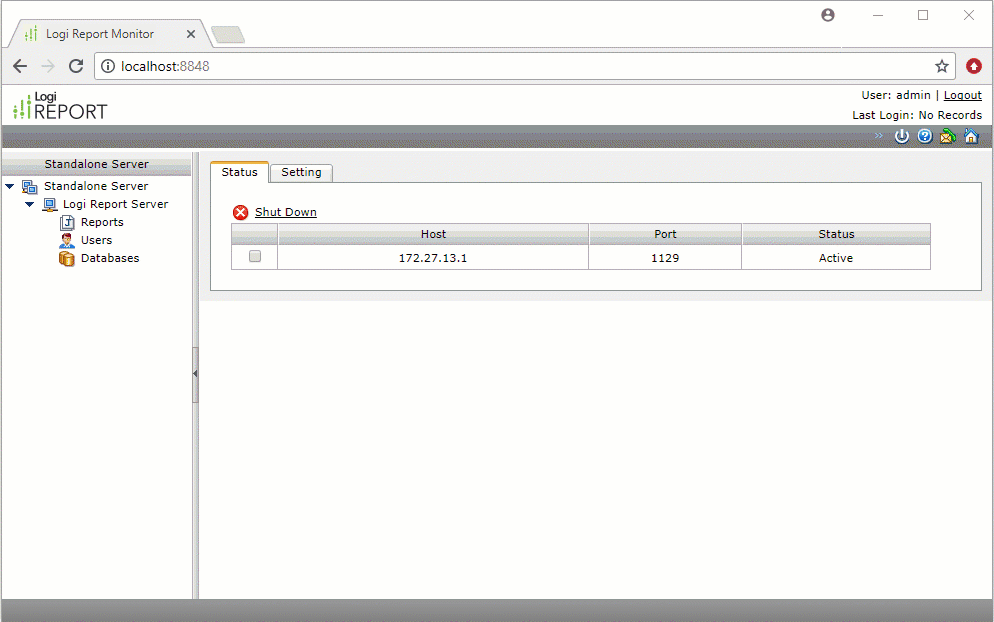The width and height of the screenshot is (994, 622).
Task: Click the Logout link
Action: 961,95
